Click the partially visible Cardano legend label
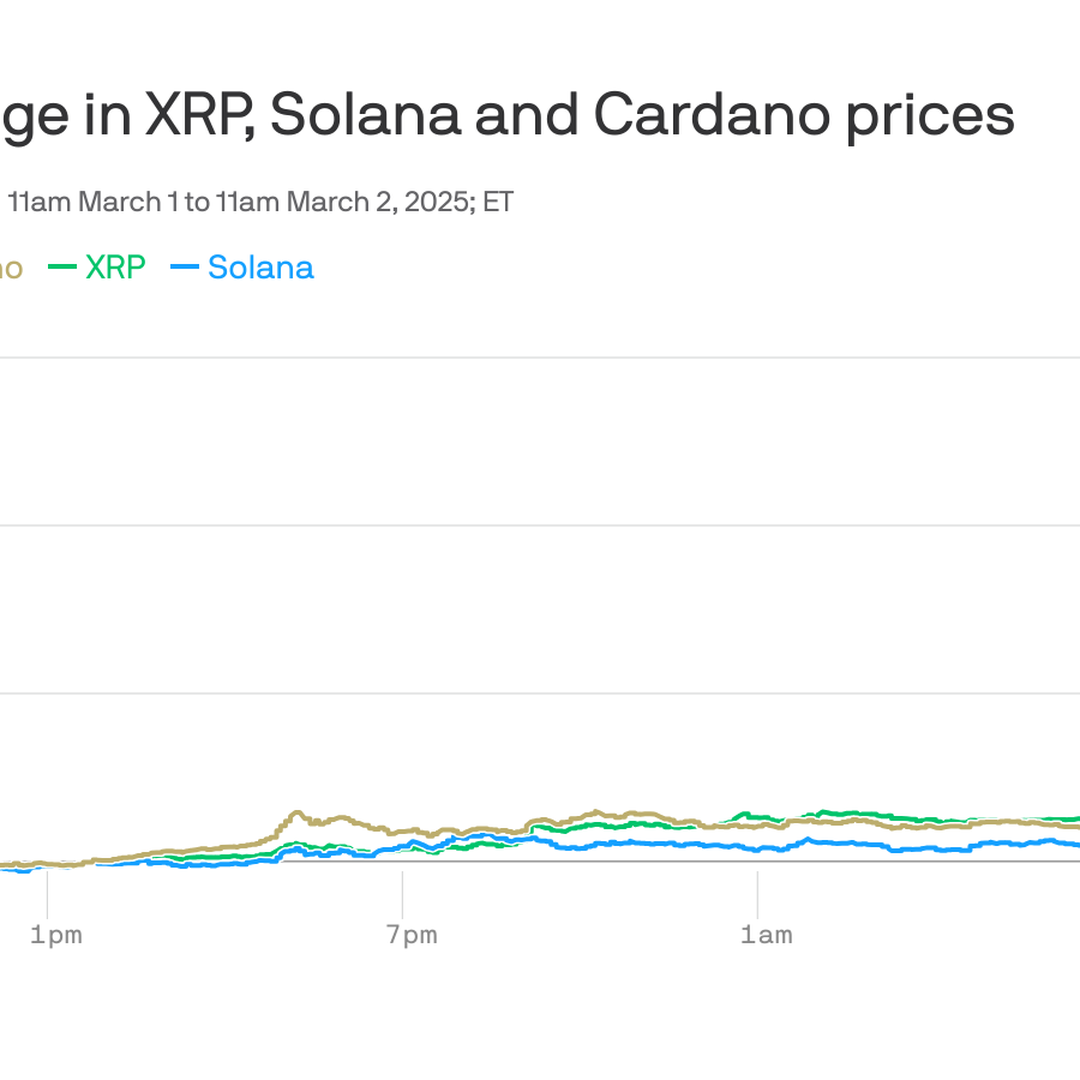 (10, 268)
